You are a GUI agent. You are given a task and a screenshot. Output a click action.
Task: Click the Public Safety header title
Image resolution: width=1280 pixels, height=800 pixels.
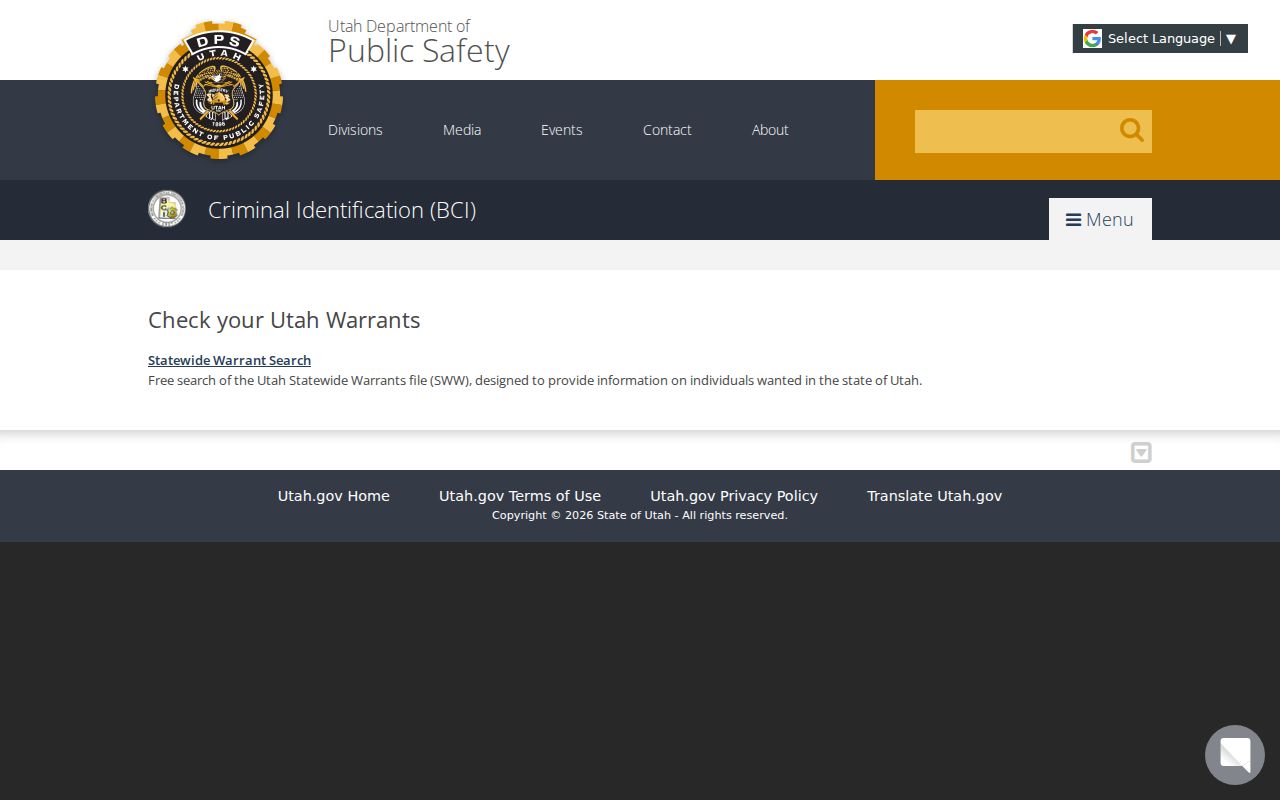click(419, 50)
